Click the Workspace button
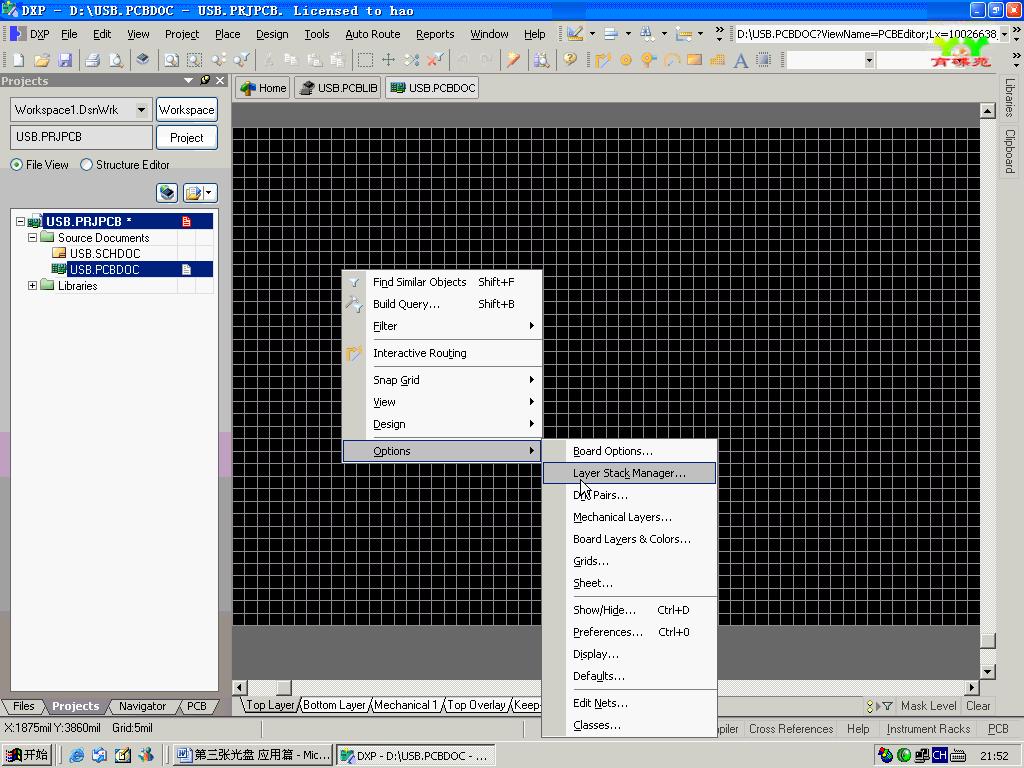The height and width of the screenshot is (768, 1024). pyautogui.click(x=187, y=110)
